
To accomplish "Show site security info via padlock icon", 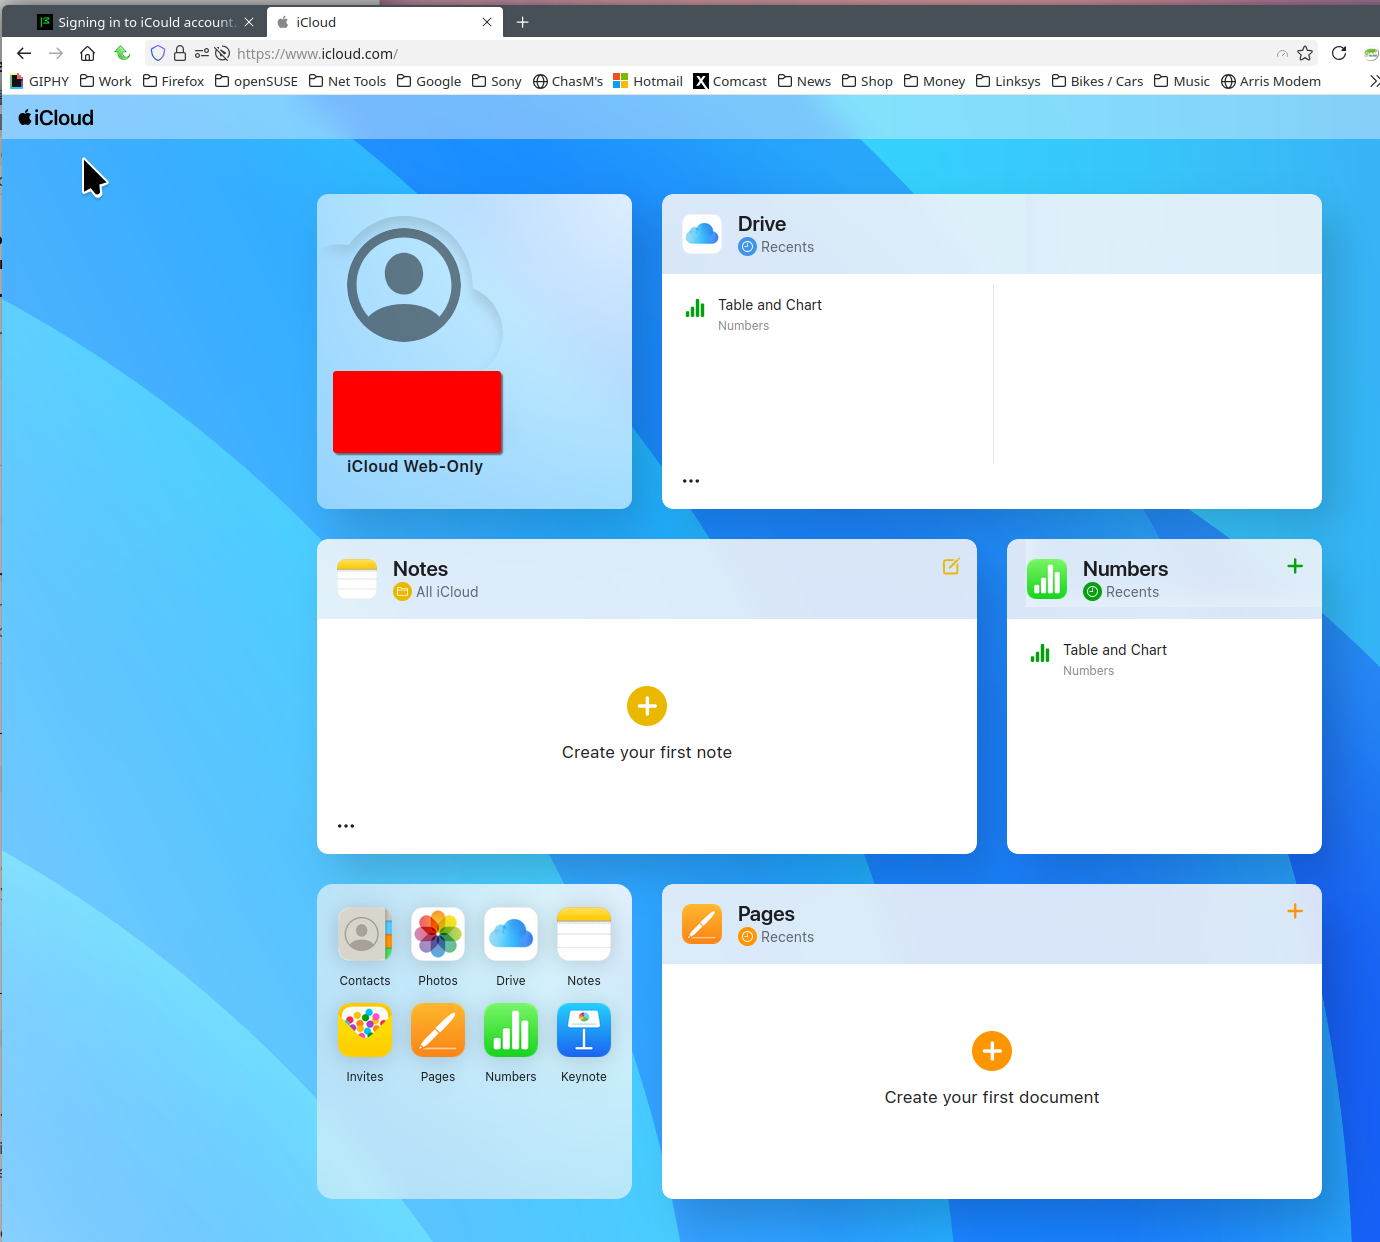I will tap(180, 54).
